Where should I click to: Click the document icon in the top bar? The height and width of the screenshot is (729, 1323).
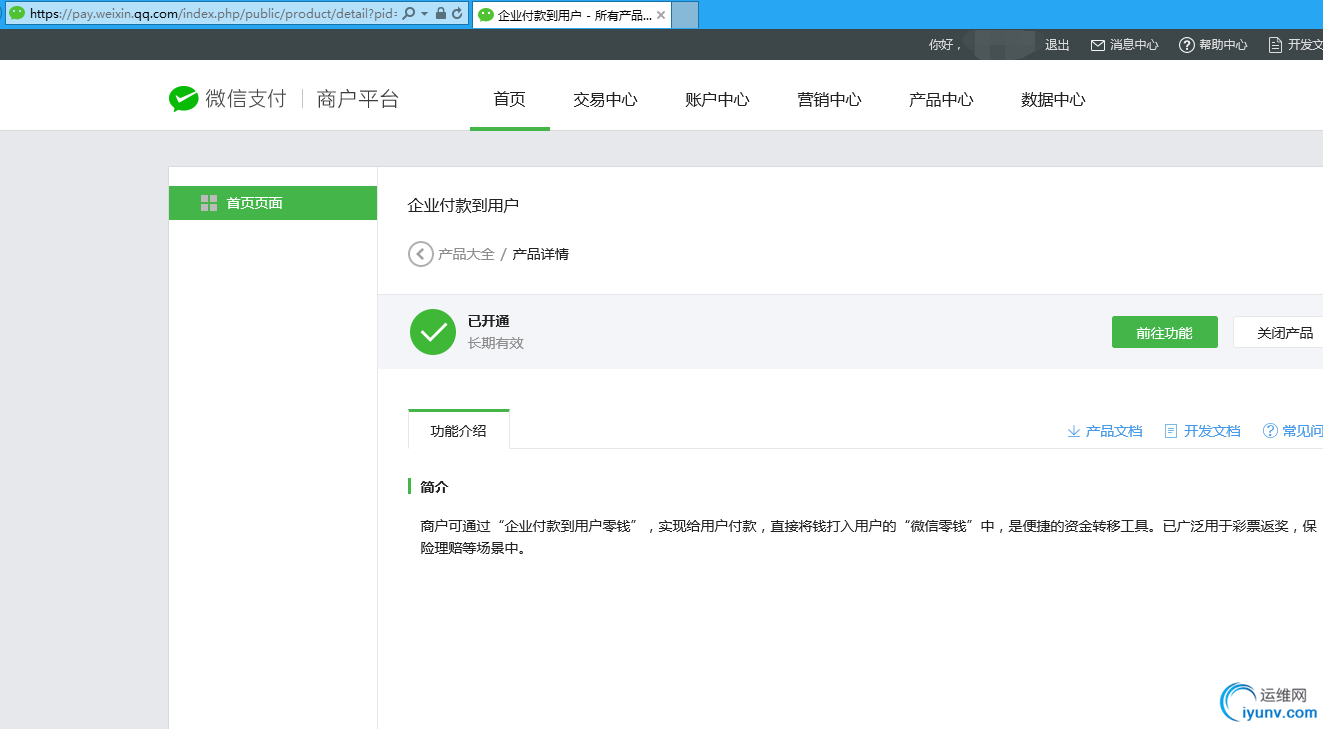click(x=1275, y=45)
